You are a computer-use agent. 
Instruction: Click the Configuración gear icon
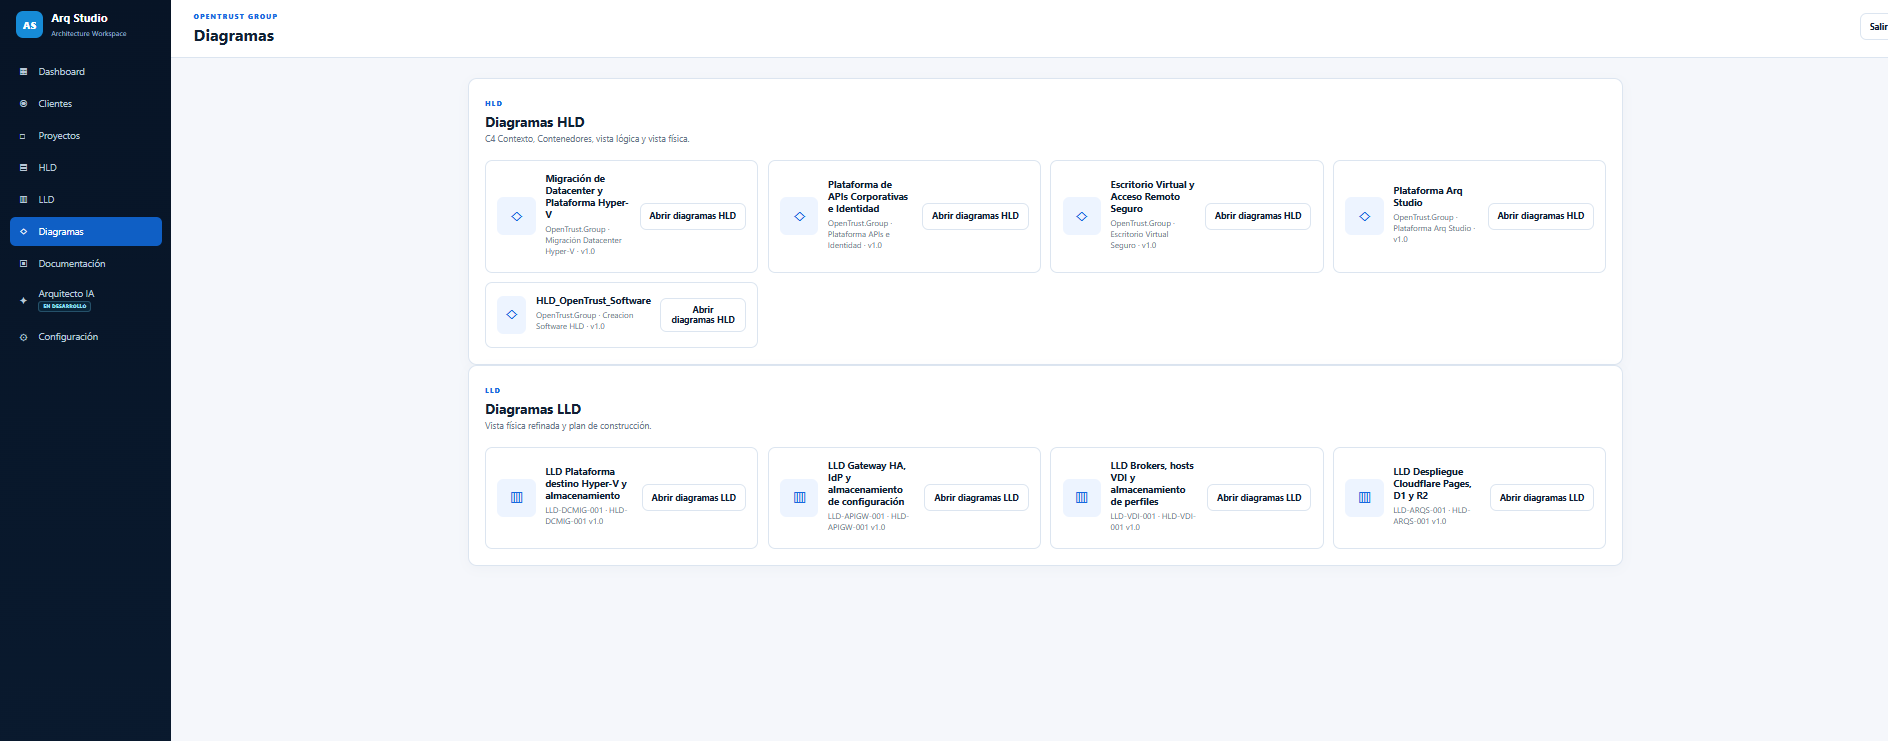[x=23, y=337]
